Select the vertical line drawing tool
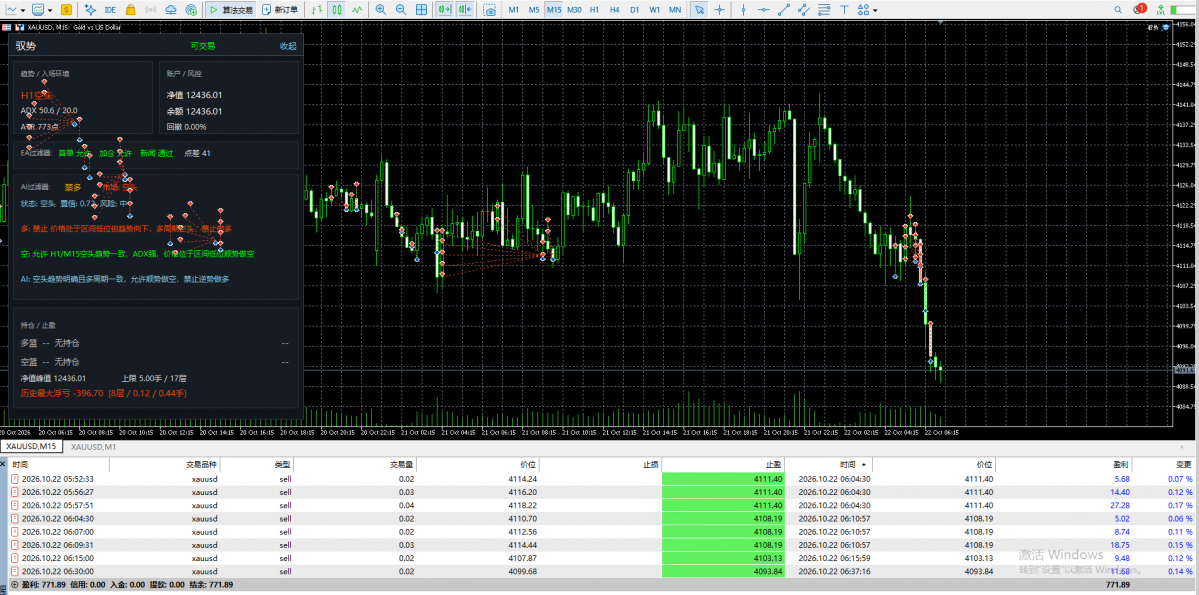 point(743,10)
